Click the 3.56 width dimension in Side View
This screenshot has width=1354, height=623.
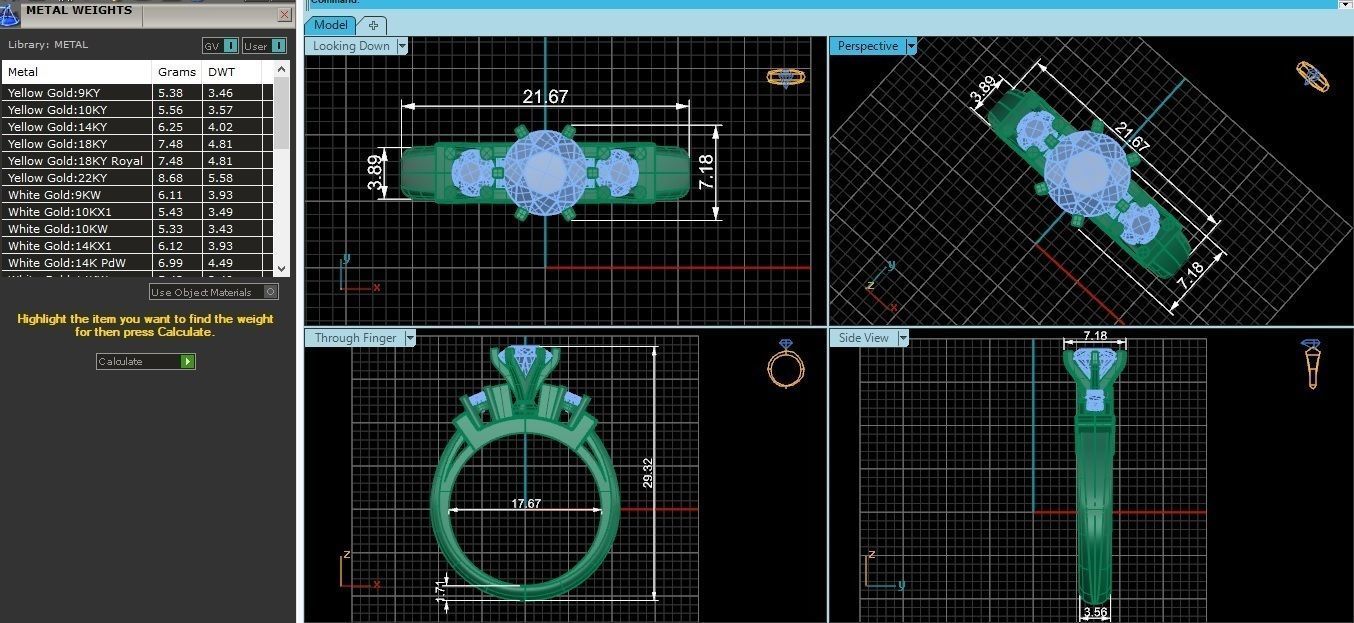pyautogui.click(x=1094, y=612)
